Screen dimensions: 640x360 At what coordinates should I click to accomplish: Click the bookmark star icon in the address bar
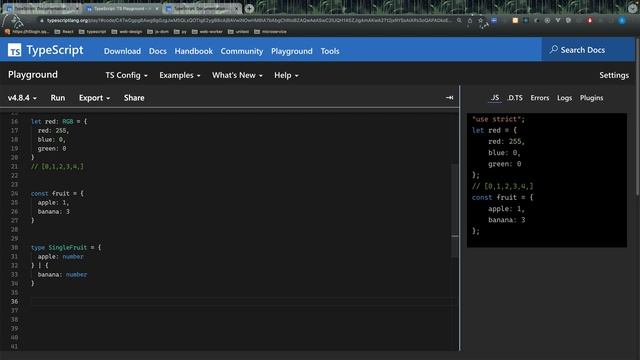pyautogui.click(x=480, y=20)
